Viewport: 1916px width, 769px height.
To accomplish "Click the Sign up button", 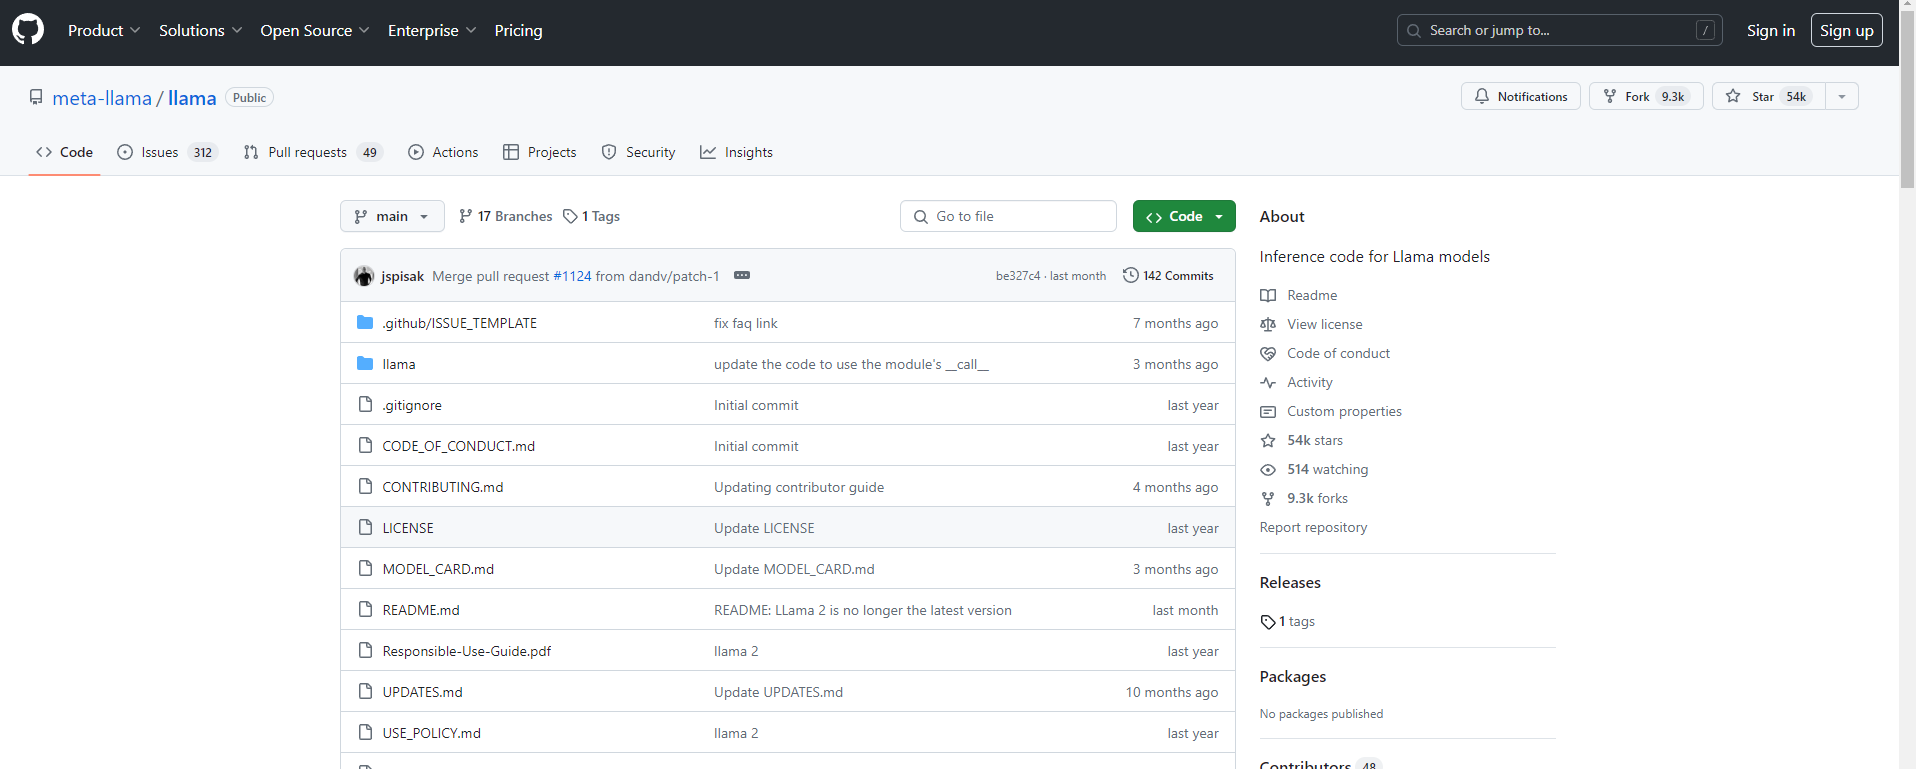I will (1846, 30).
